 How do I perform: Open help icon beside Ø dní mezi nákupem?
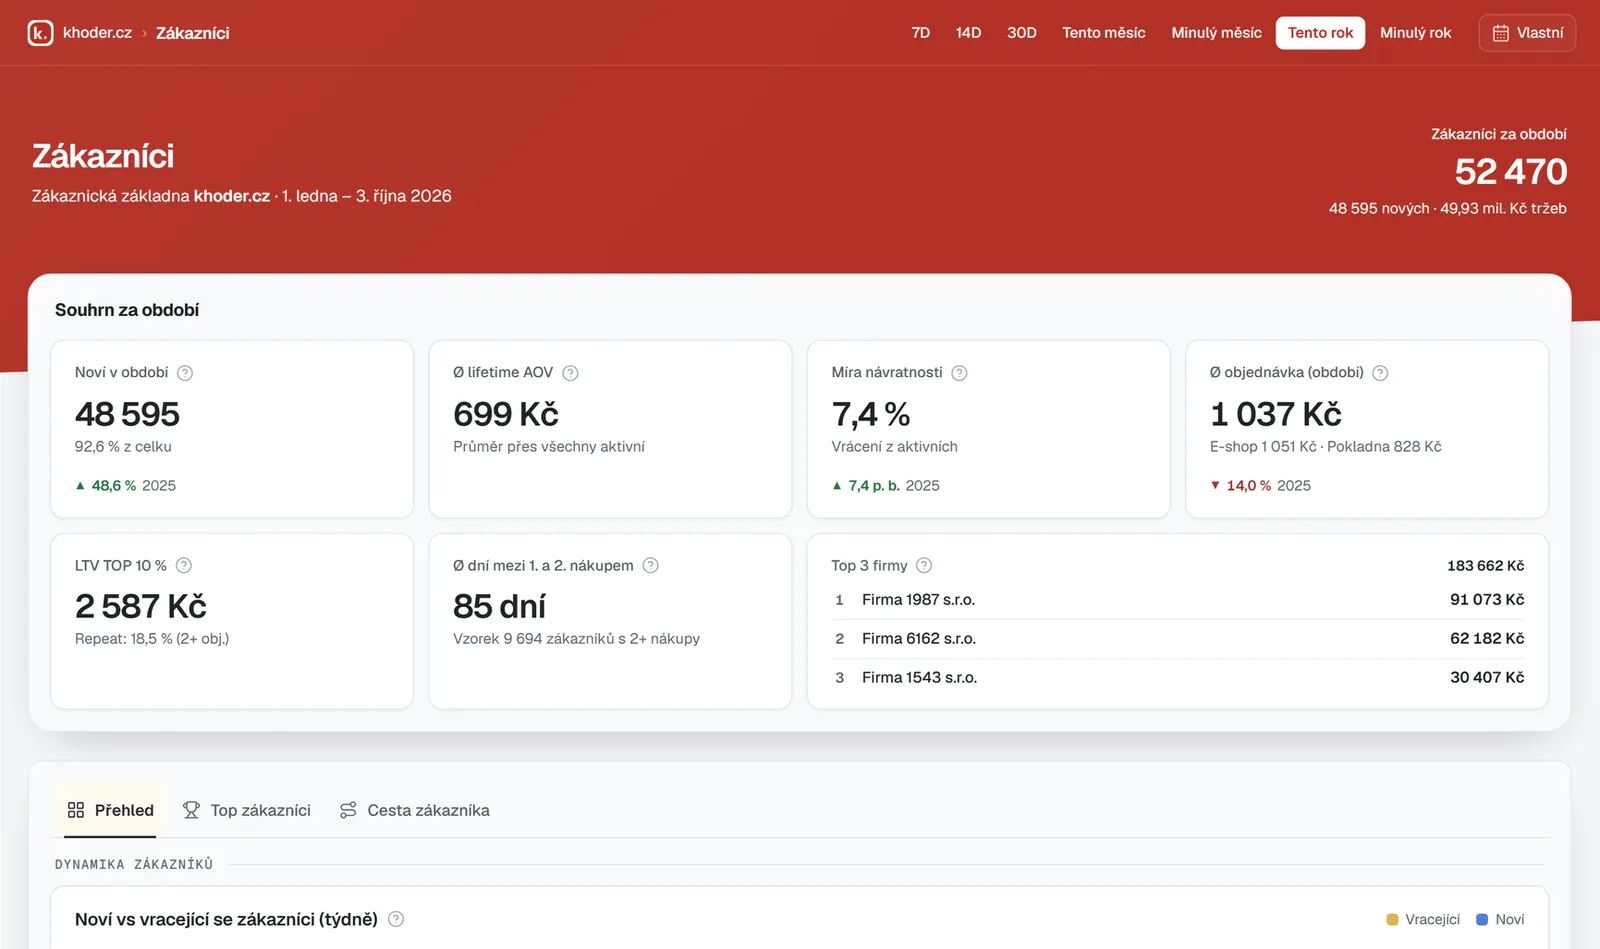pos(650,566)
